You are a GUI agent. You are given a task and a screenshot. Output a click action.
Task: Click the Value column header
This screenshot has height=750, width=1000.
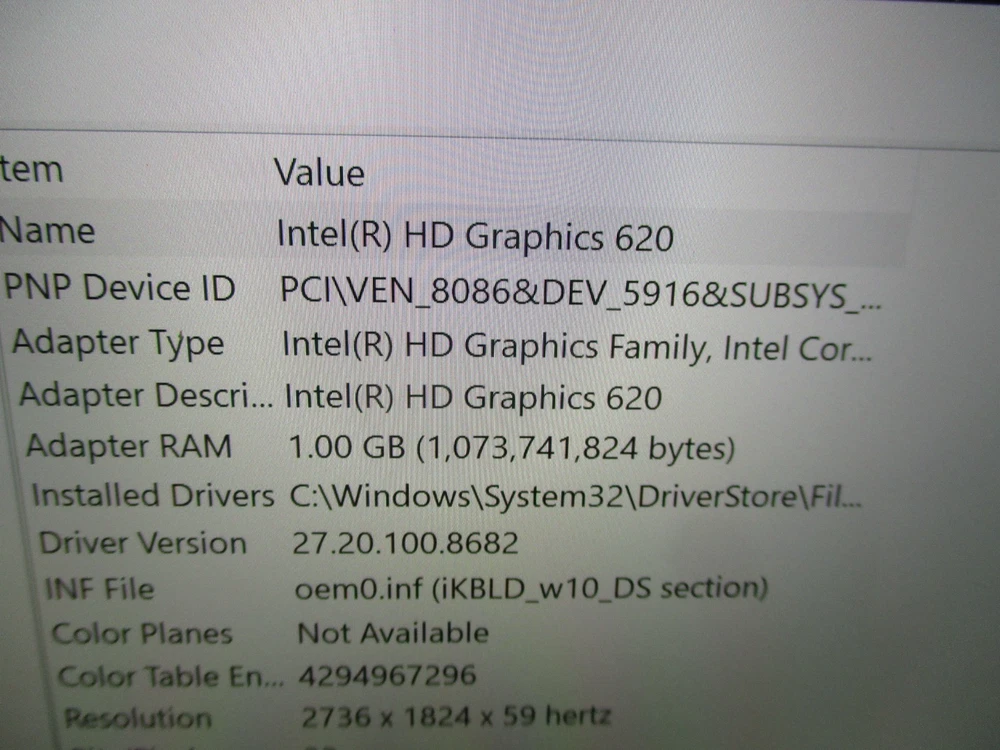[x=319, y=173]
